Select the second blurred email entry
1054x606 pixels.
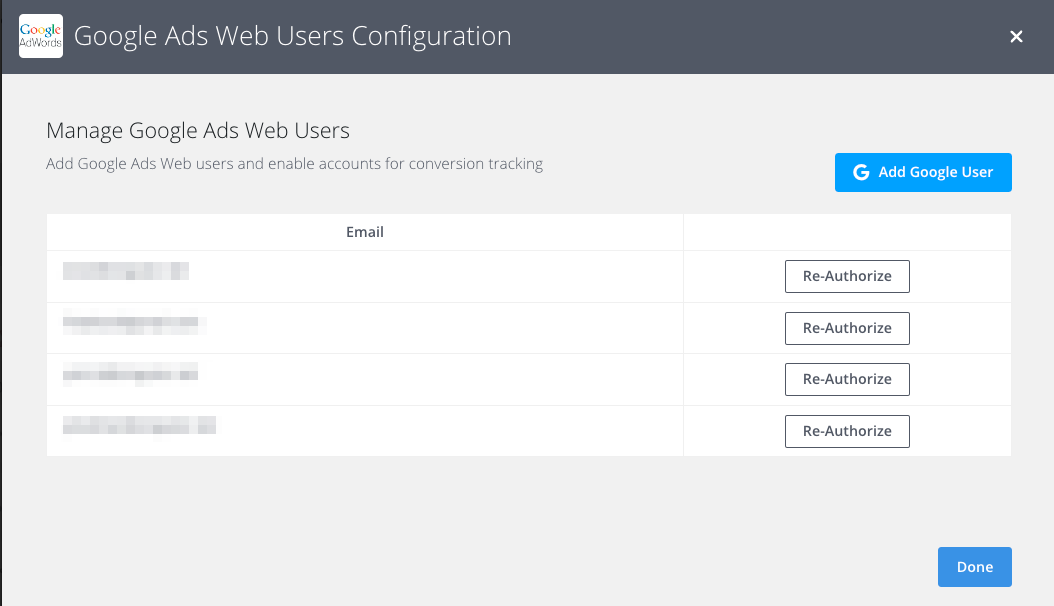(x=134, y=324)
